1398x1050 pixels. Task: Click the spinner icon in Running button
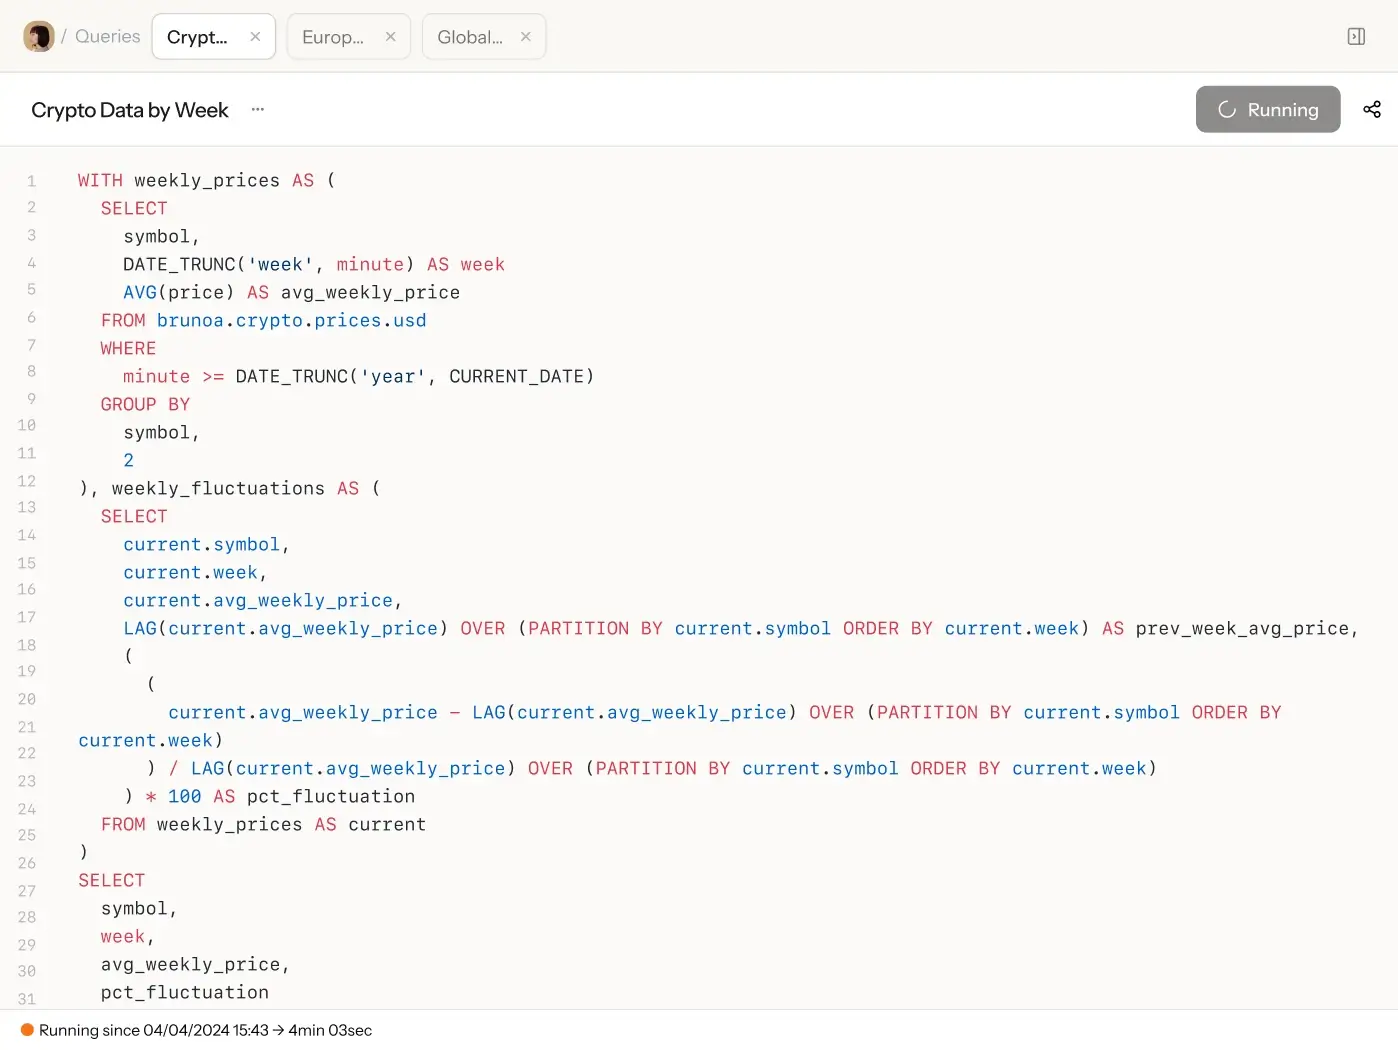coord(1227,110)
